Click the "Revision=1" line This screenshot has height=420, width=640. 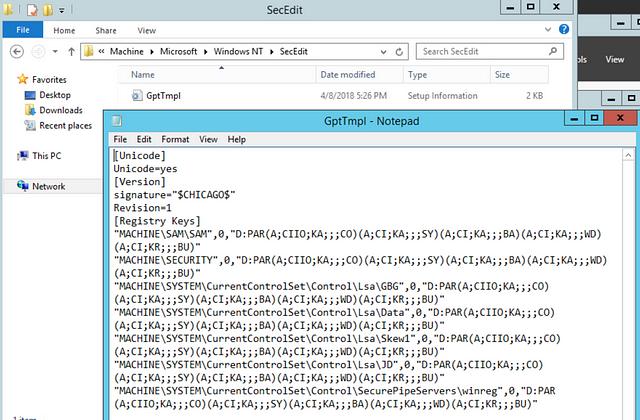(x=142, y=208)
